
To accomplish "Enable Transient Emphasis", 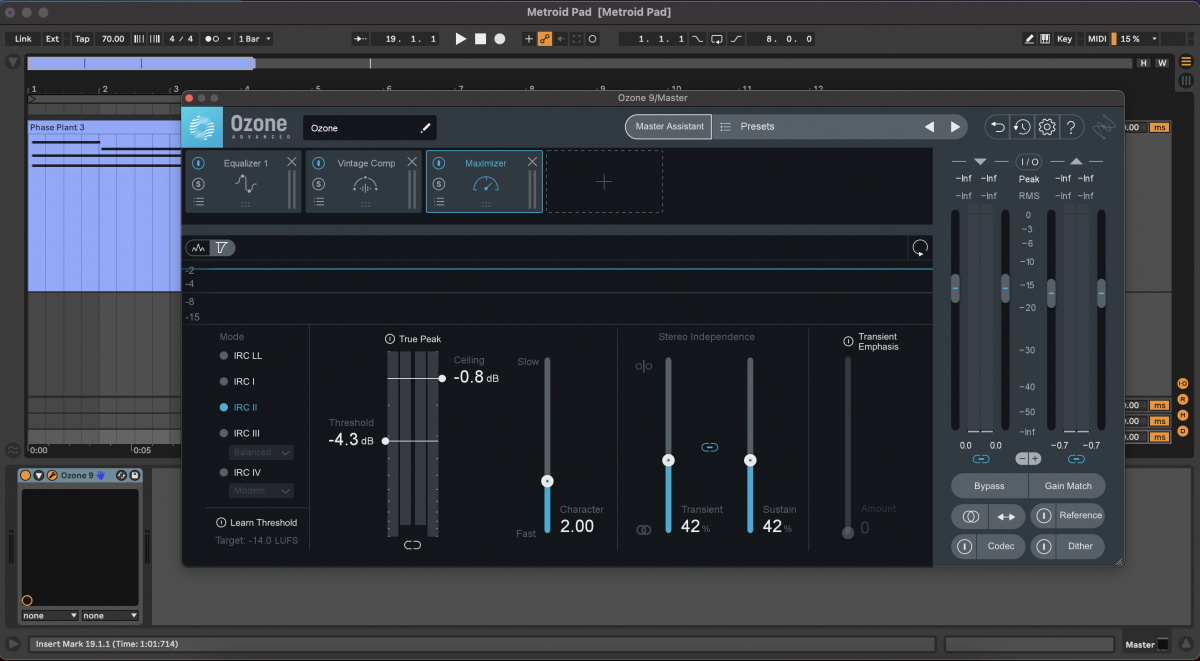I will coord(848,341).
